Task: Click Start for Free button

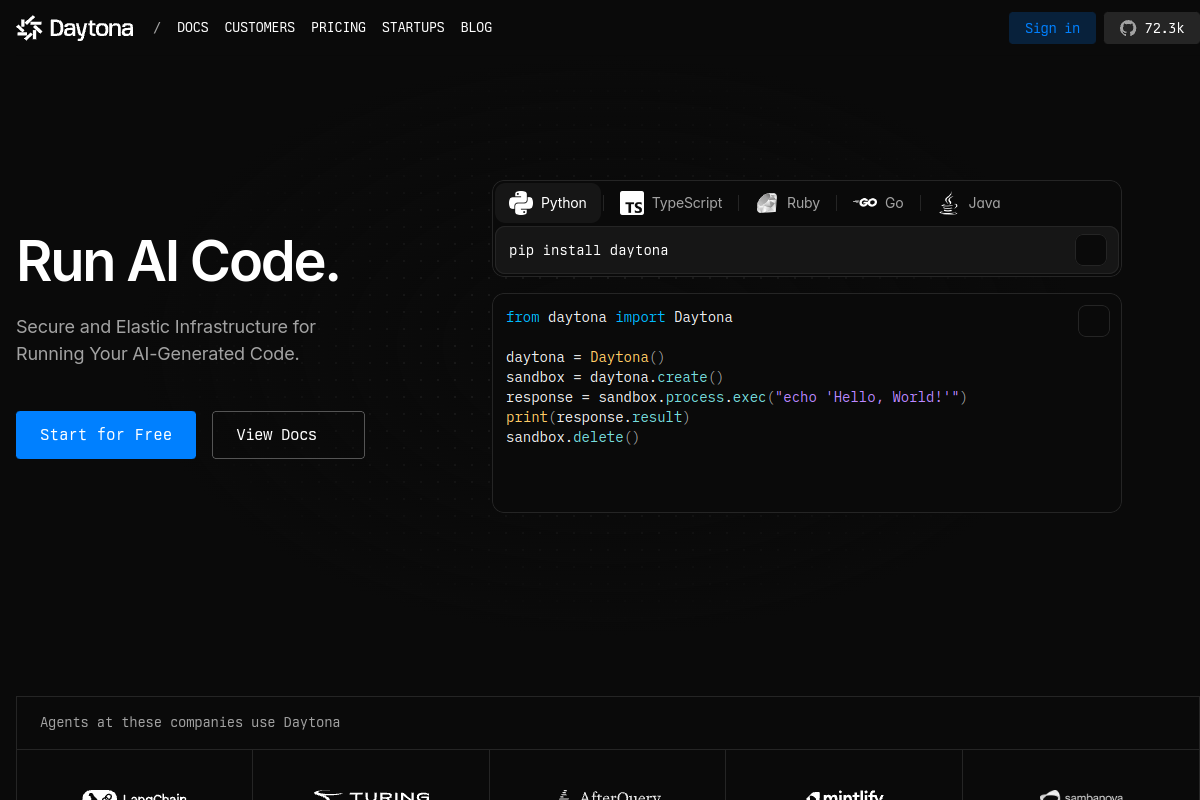Action: tap(106, 435)
